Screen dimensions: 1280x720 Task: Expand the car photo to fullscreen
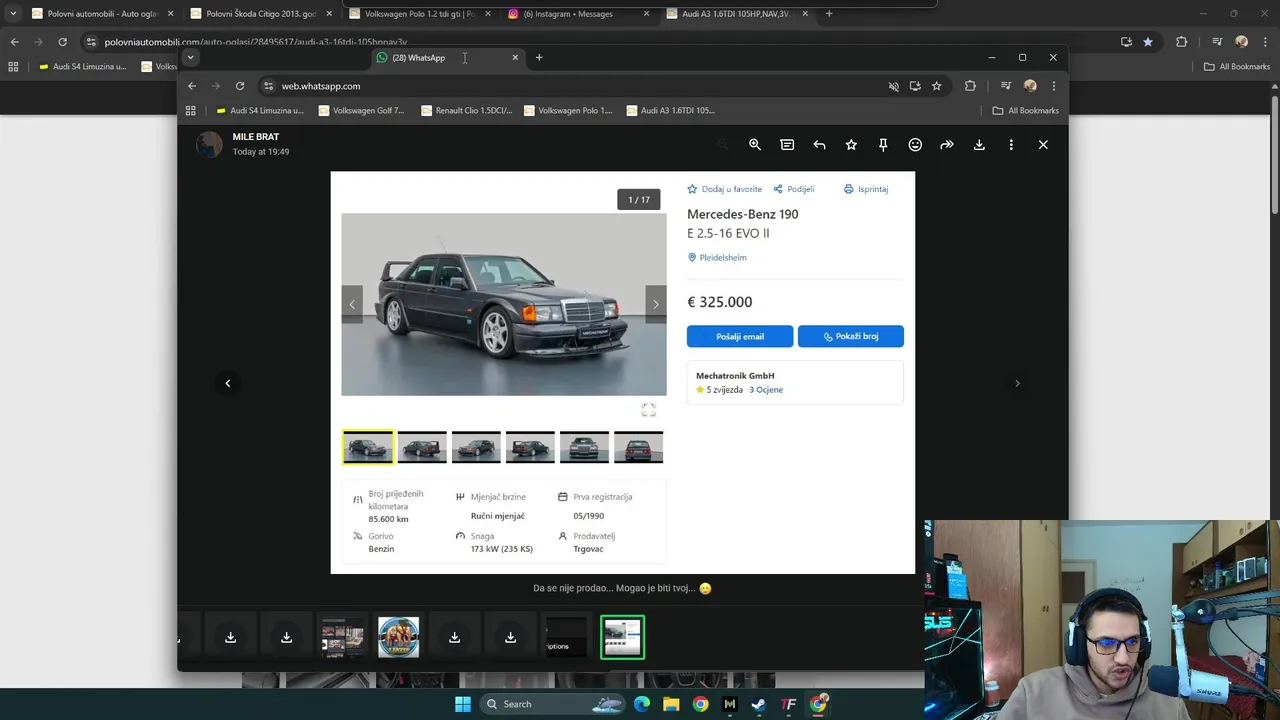pyautogui.click(x=648, y=410)
